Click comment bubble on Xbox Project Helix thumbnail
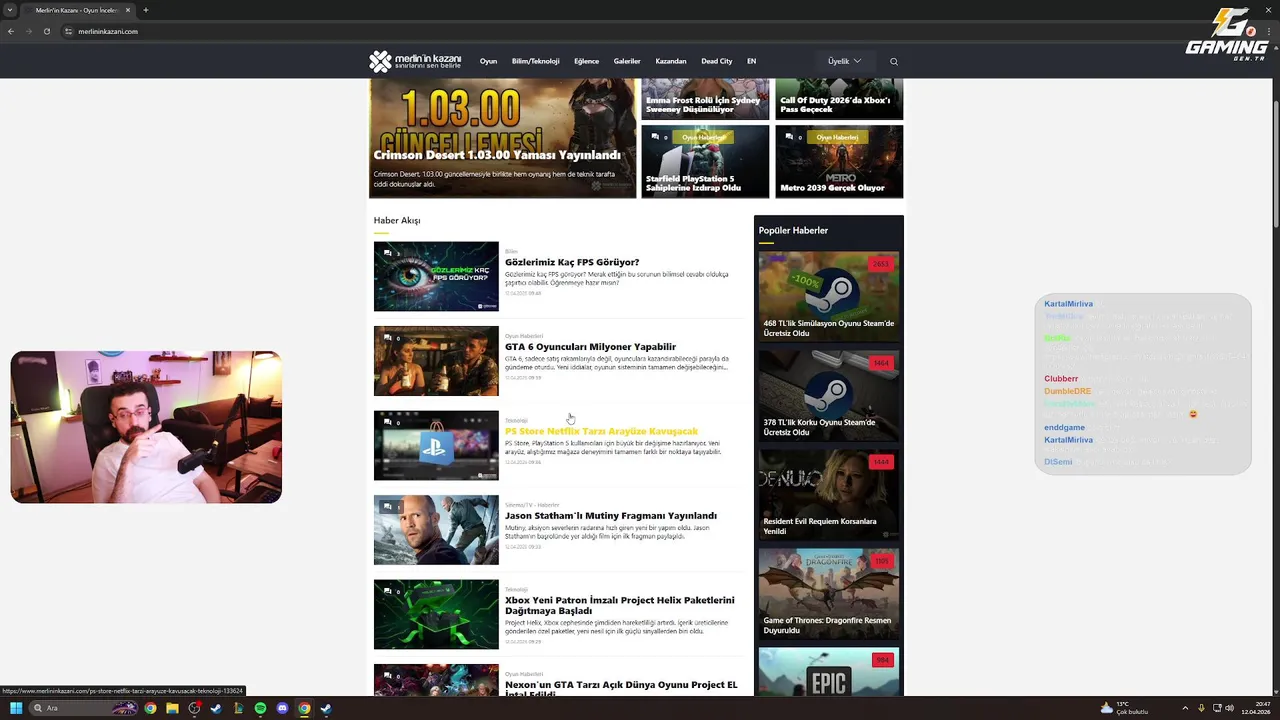Screen dimensions: 1280x720 pos(388,591)
